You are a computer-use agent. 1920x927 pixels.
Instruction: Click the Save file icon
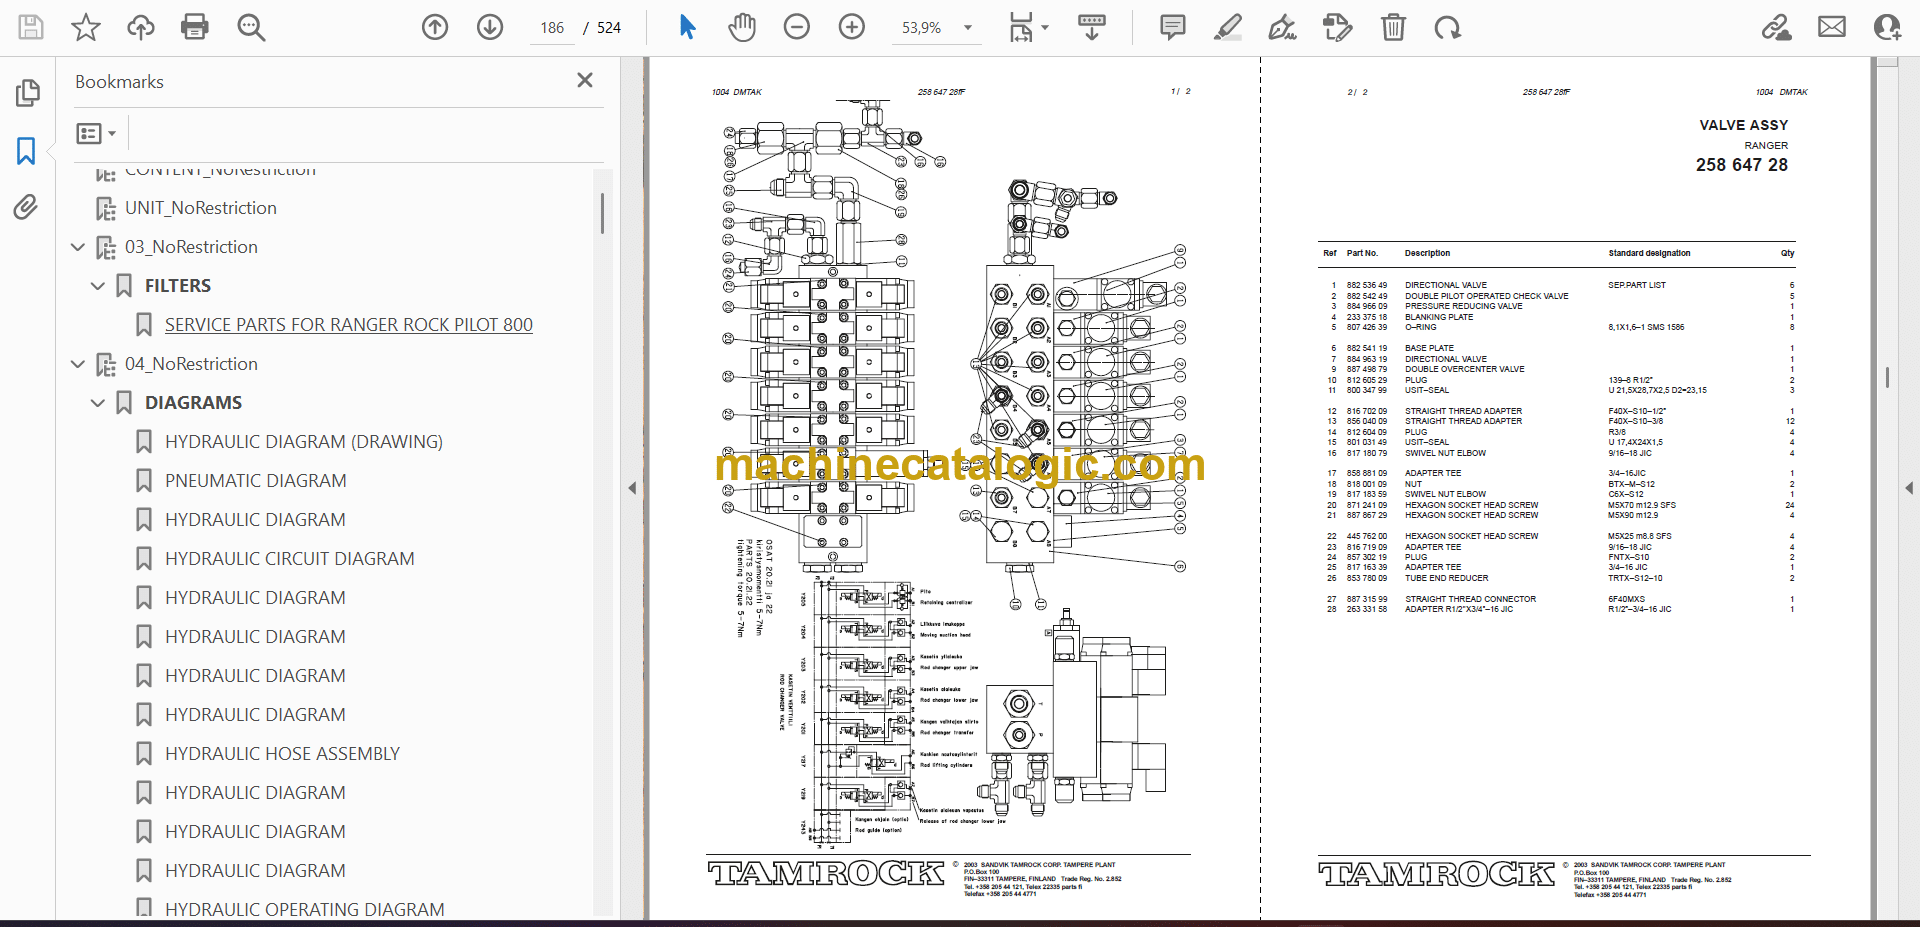[31, 27]
